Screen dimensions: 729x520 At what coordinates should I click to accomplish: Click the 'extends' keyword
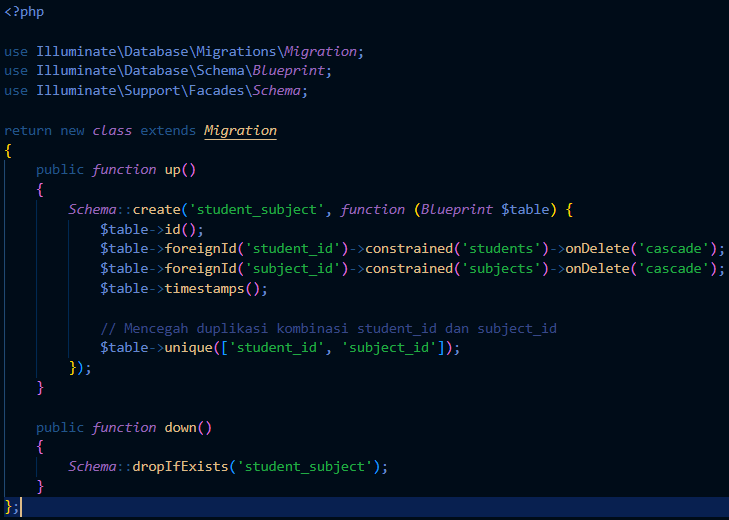pos(168,131)
